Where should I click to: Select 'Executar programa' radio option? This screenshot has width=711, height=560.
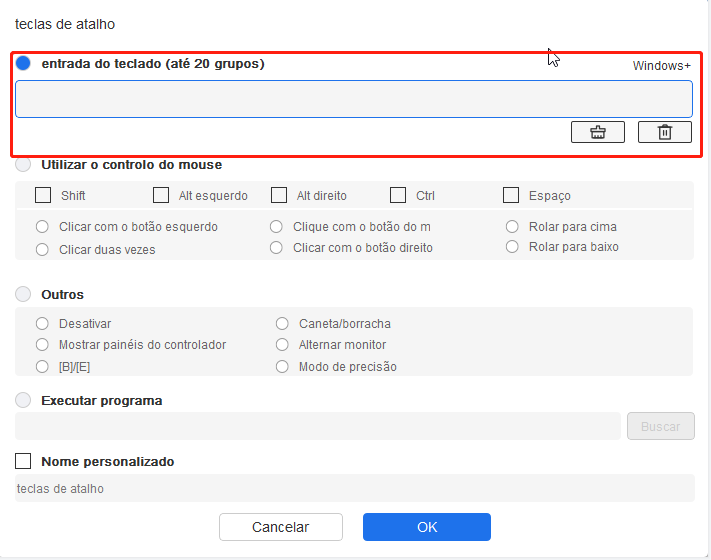[x=23, y=400]
